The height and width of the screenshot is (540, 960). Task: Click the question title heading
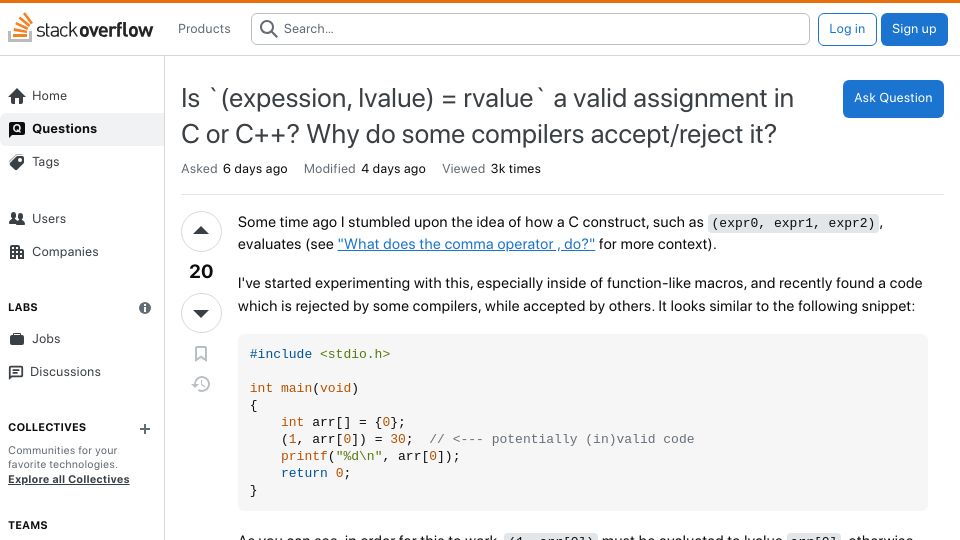pos(487,116)
